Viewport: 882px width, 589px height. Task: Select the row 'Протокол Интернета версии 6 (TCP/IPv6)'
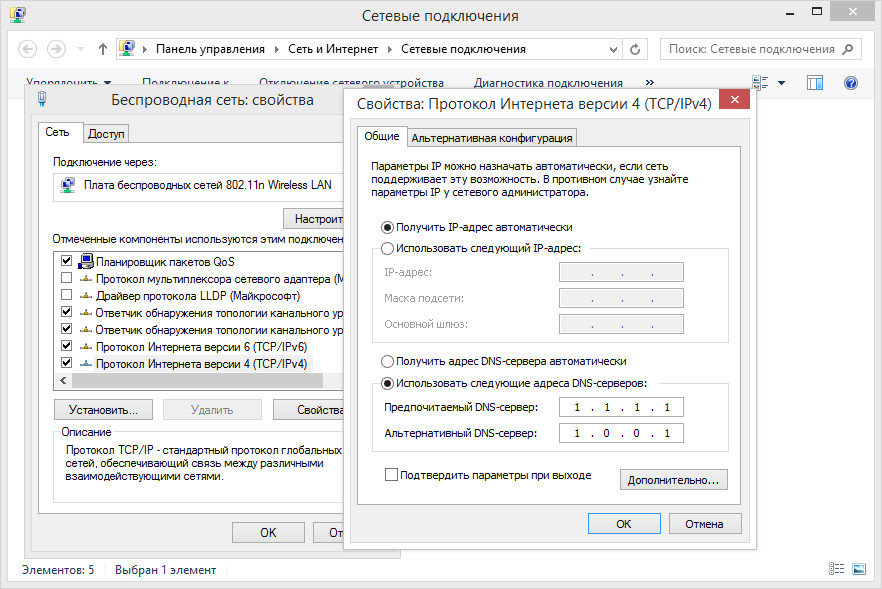[201, 347]
